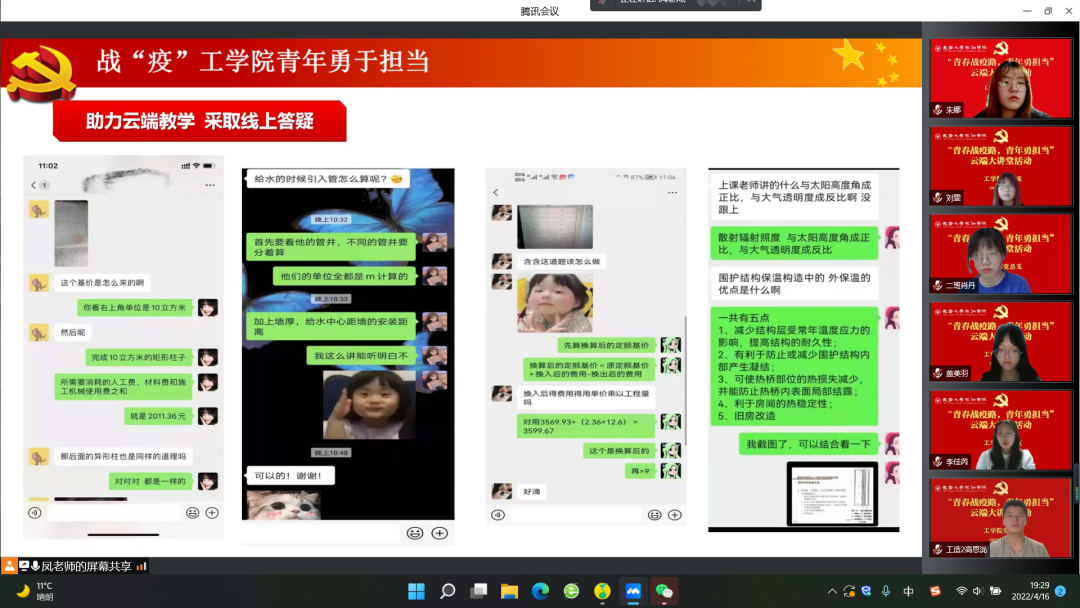Viewport: 1080px width, 608px height.
Task: Restore down the Tencent Meeting window
Action: click(1047, 11)
